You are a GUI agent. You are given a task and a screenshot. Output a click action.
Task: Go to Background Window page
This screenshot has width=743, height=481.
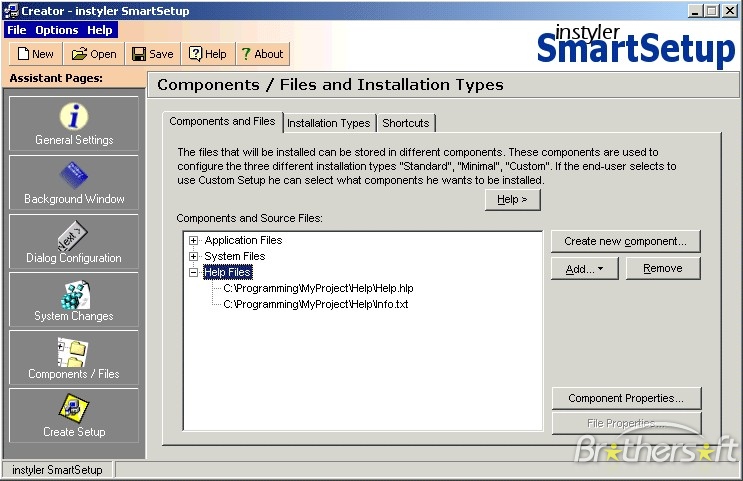(74, 182)
